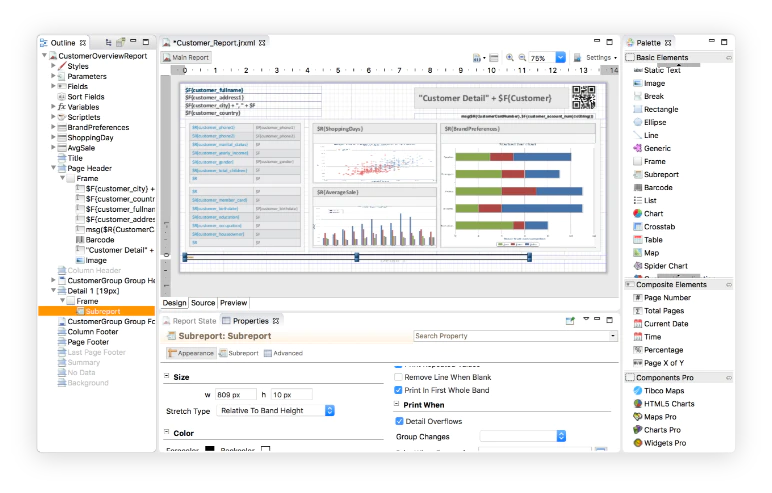Screen dimensions: 772x493
Task: Open the Advanced properties tab
Action: 284,353
